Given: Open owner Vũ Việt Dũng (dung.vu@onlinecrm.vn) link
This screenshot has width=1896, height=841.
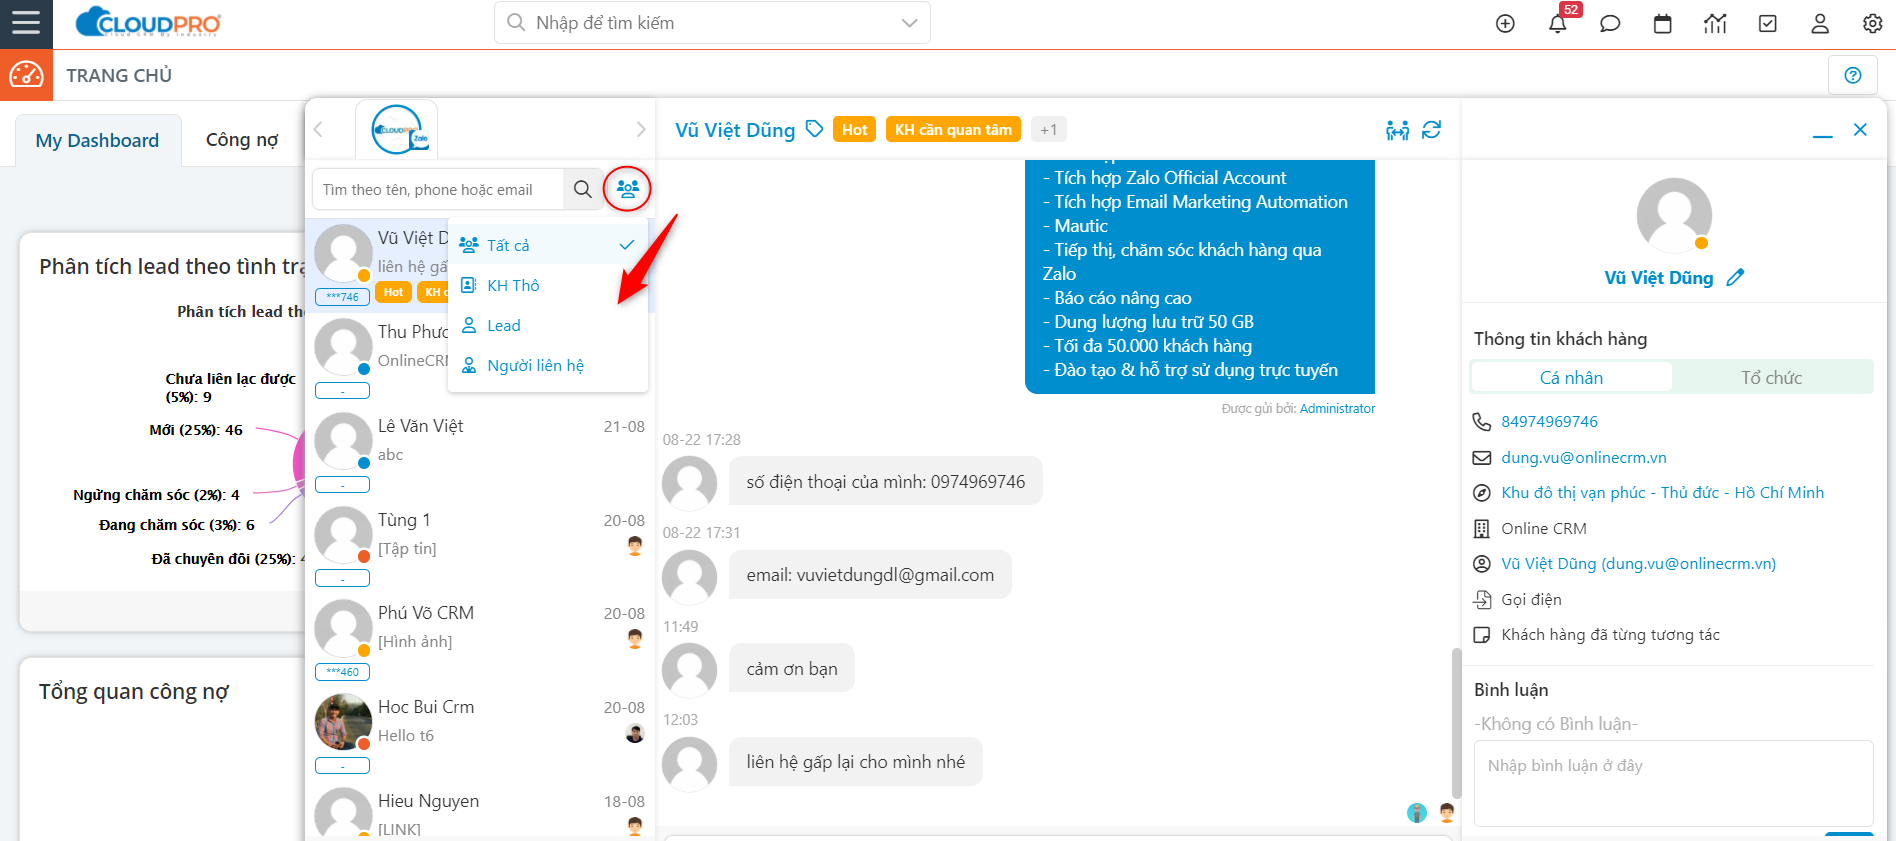Looking at the screenshot, I should pyautogui.click(x=1638, y=564).
